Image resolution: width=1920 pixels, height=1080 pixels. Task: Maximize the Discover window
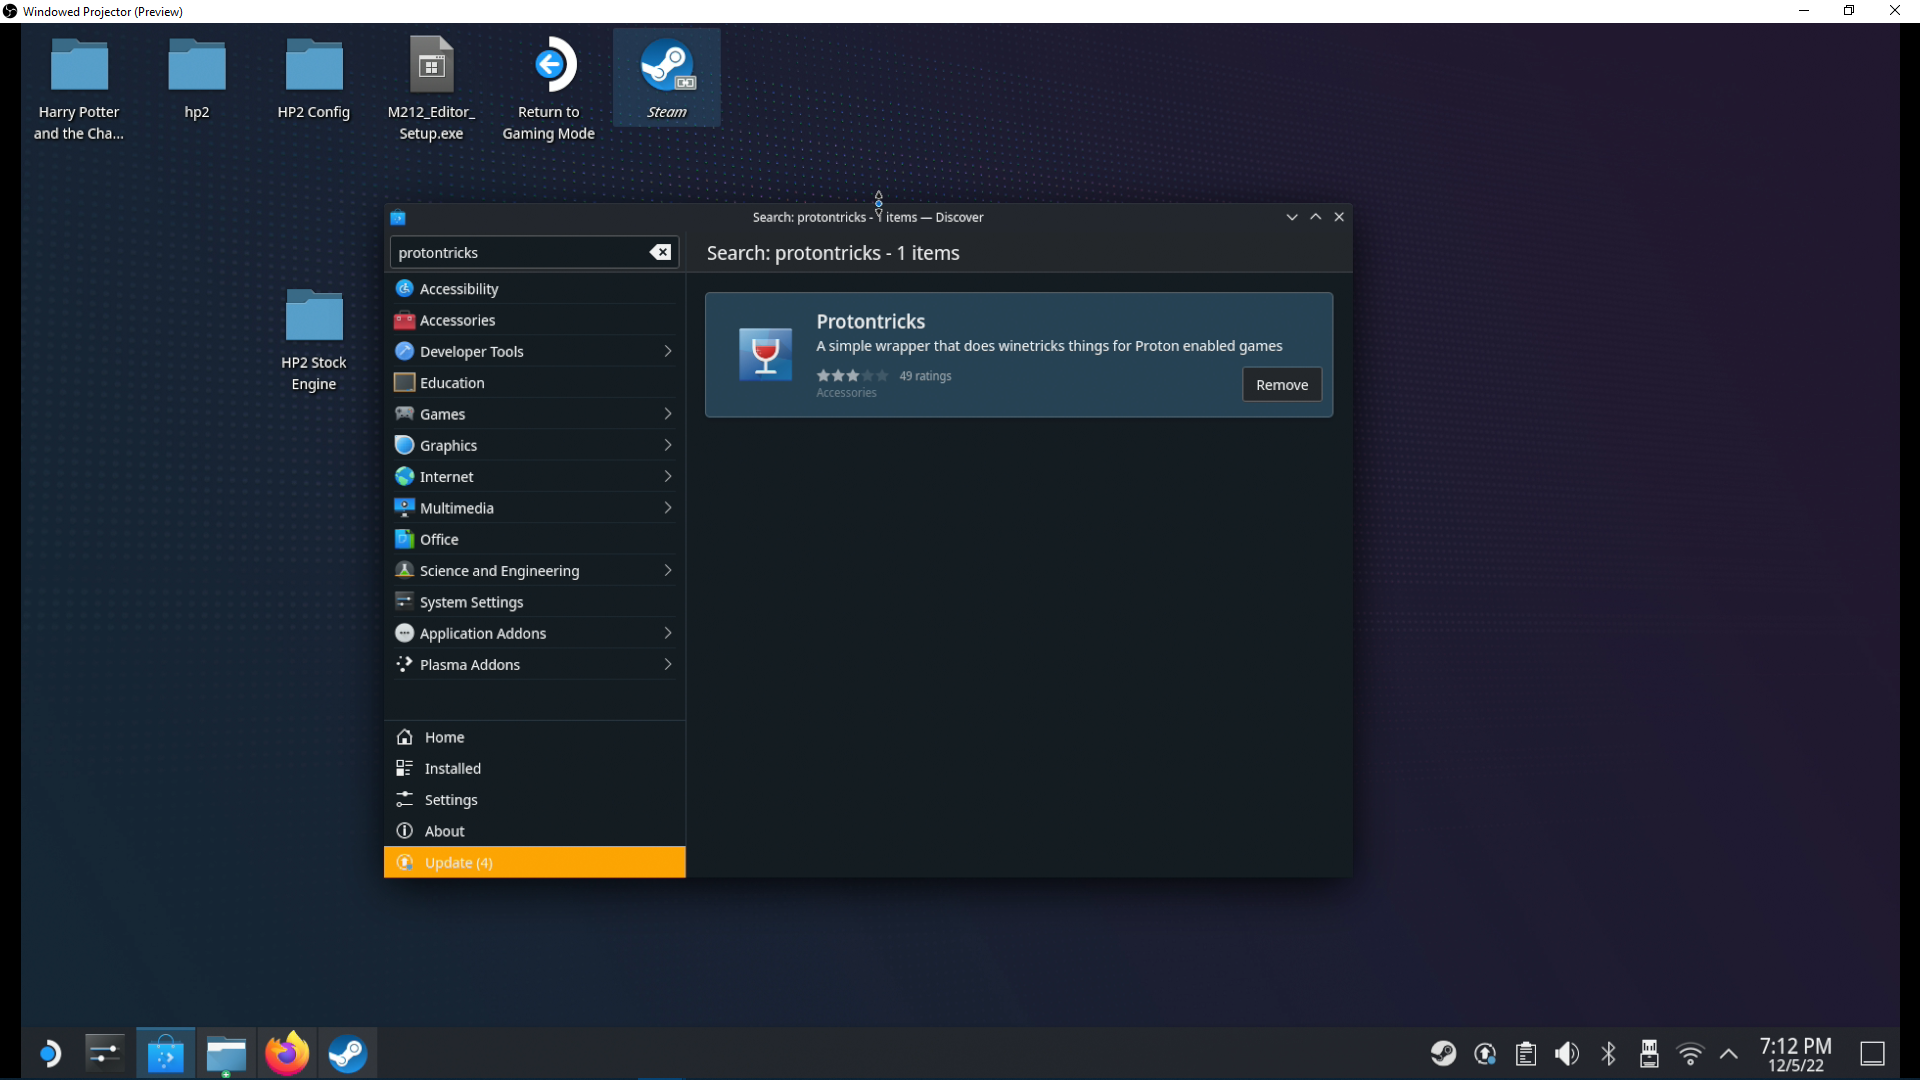pyautogui.click(x=1316, y=217)
